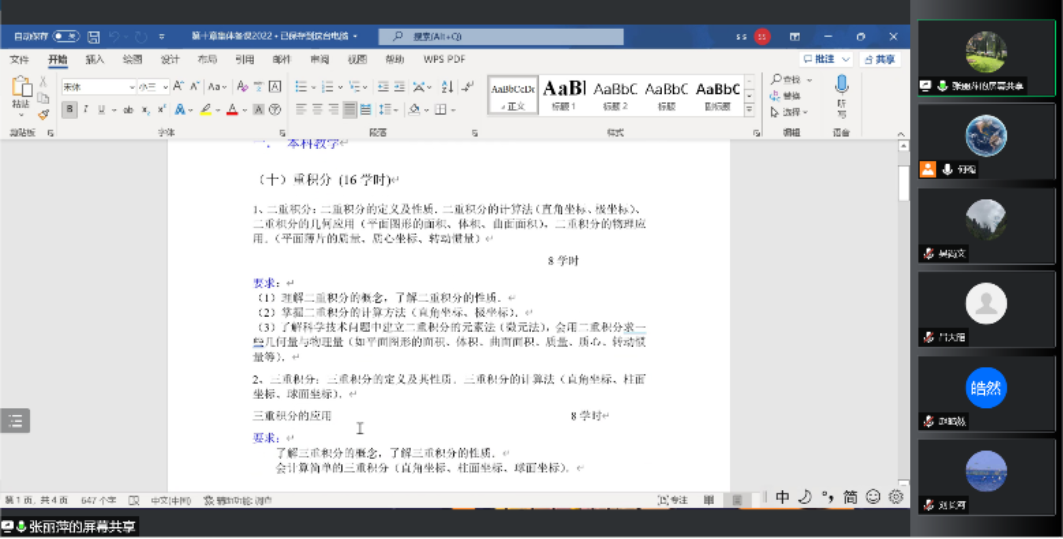This screenshot has width=1063, height=539.
Task: Click the red font color swatch
Action: pos(231,109)
